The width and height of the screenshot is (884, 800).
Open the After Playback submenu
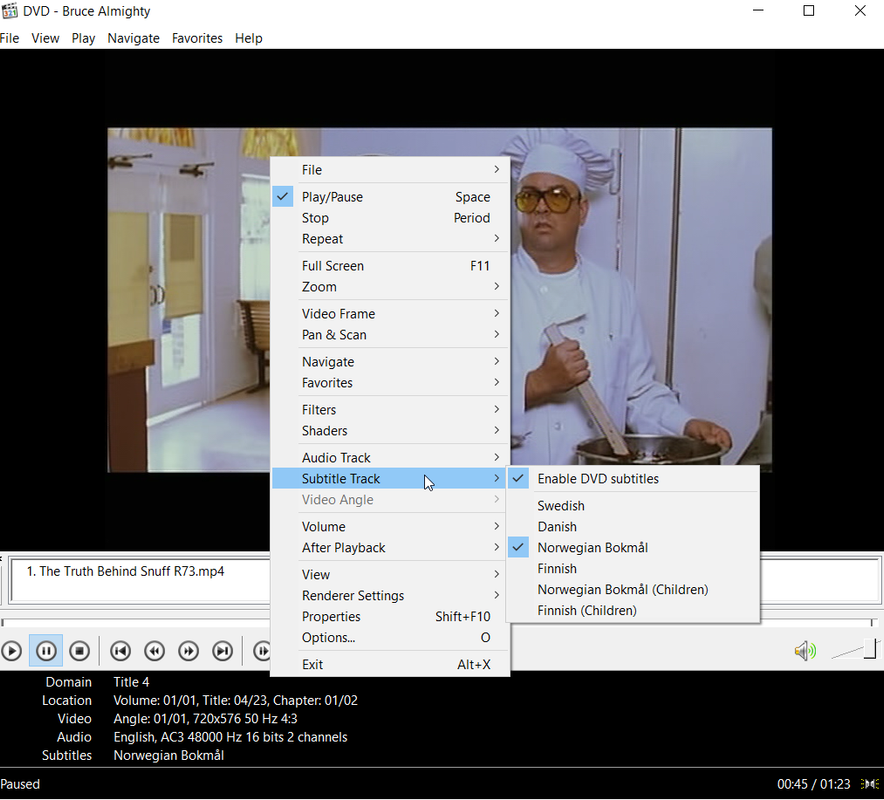[390, 547]
